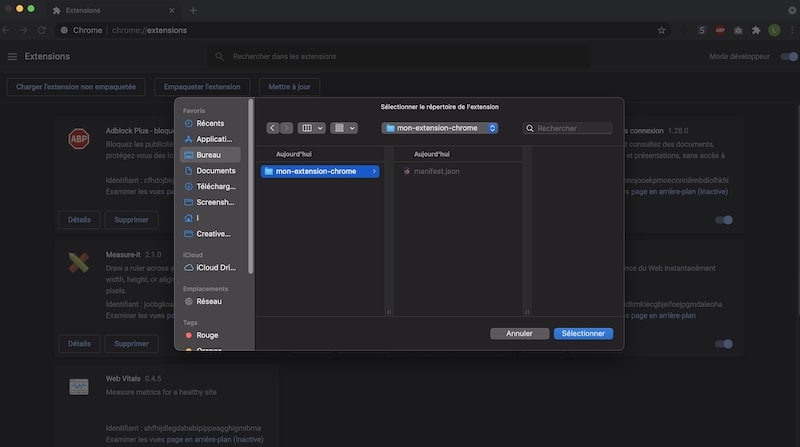Viewport: 800px width, 447px height.
Task: Go to Applications in the sidebar
Action: click(213, 139)
